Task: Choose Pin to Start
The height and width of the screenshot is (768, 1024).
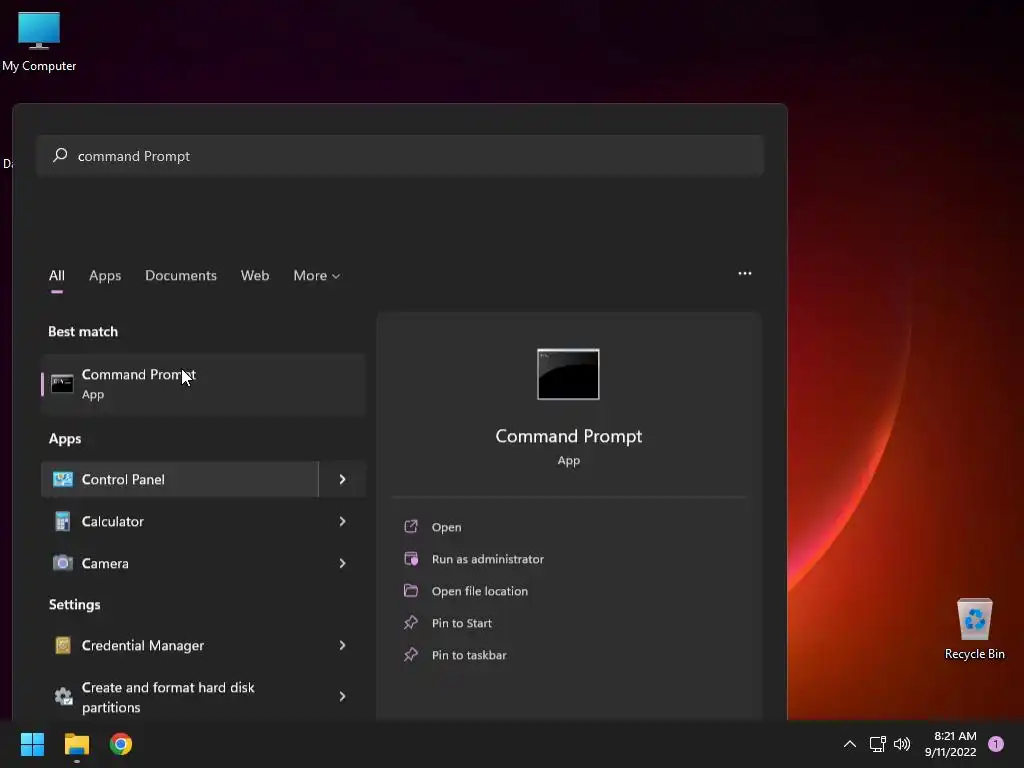Action: pos(462,623)
